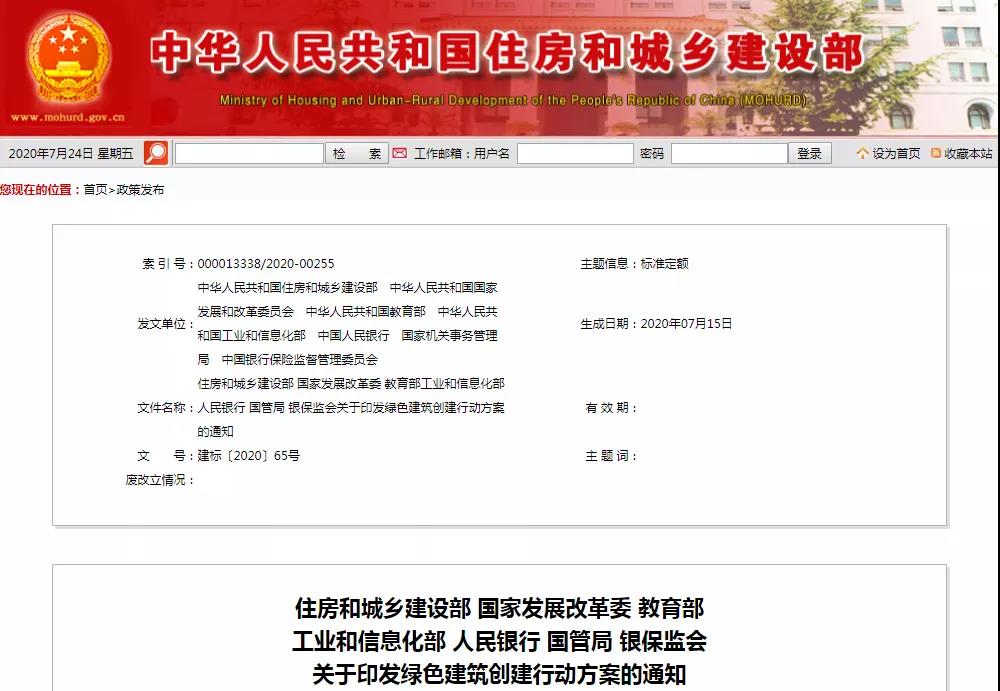Focus the search keyword input field

tap(249, 153)
